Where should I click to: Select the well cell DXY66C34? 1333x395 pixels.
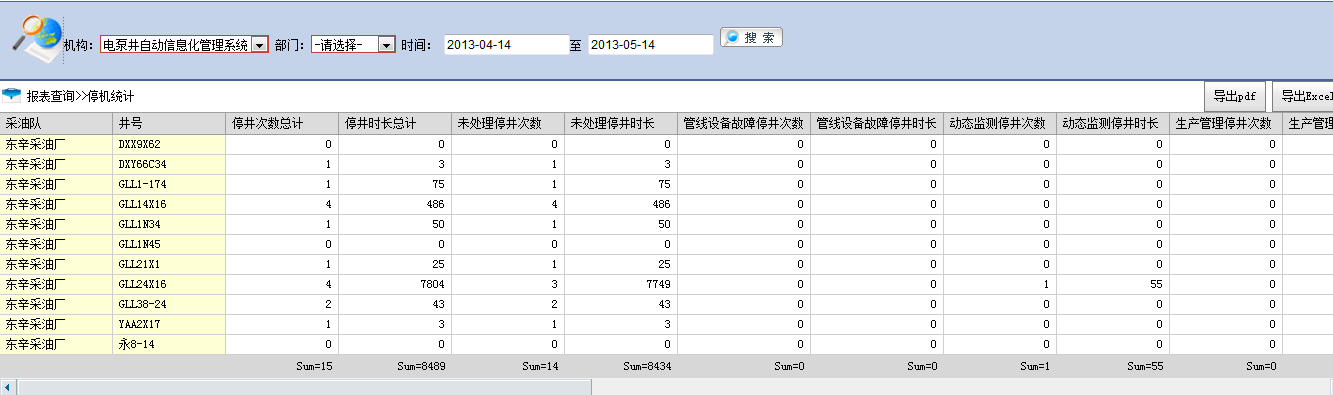pyautogui.click(x=169, y=164)
